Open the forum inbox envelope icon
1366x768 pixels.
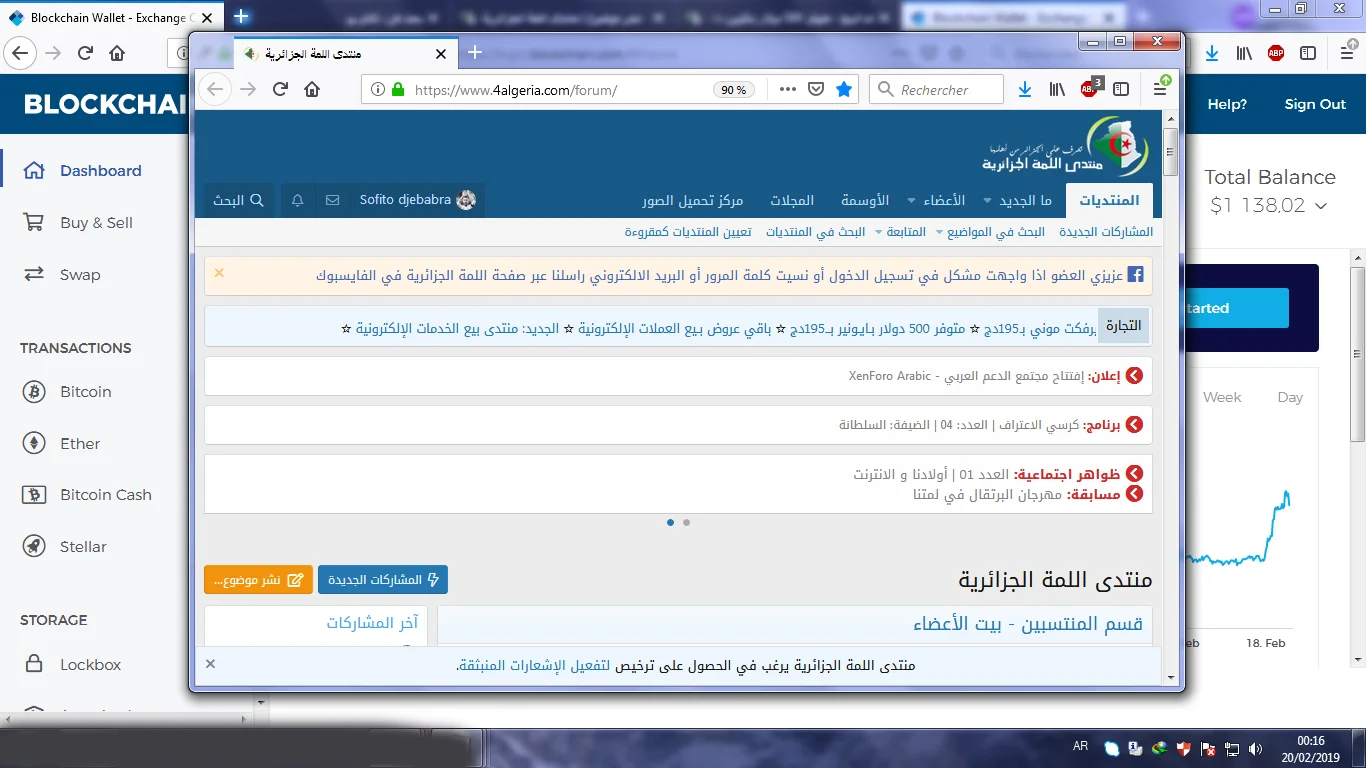point(332,200)
